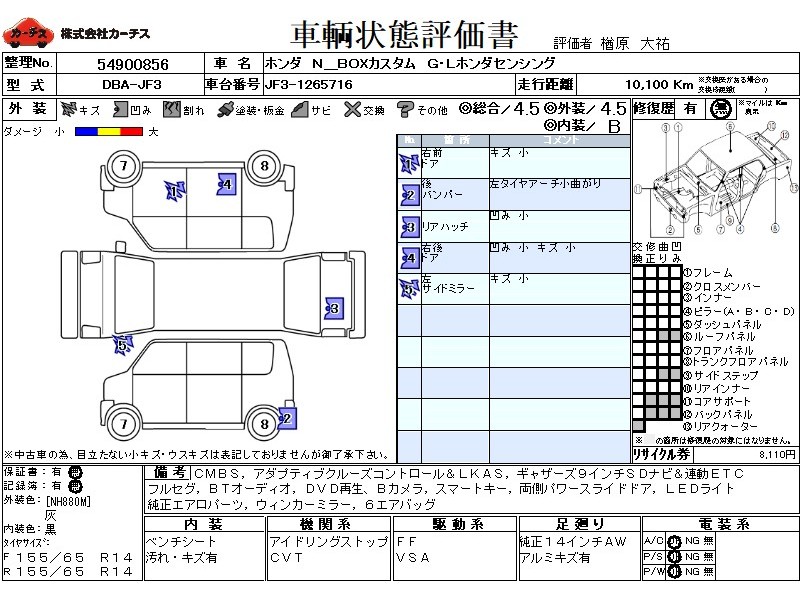The image size is (800, 600).
Task: Click the P/S OK indicator
Action: click(x=675, y=557)
